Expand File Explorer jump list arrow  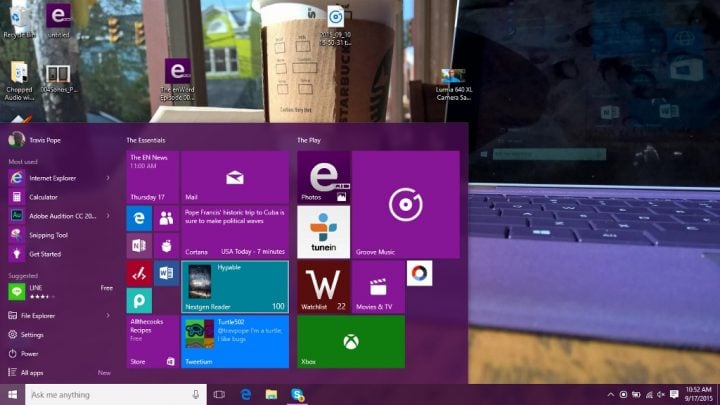(x=108, y=315)
